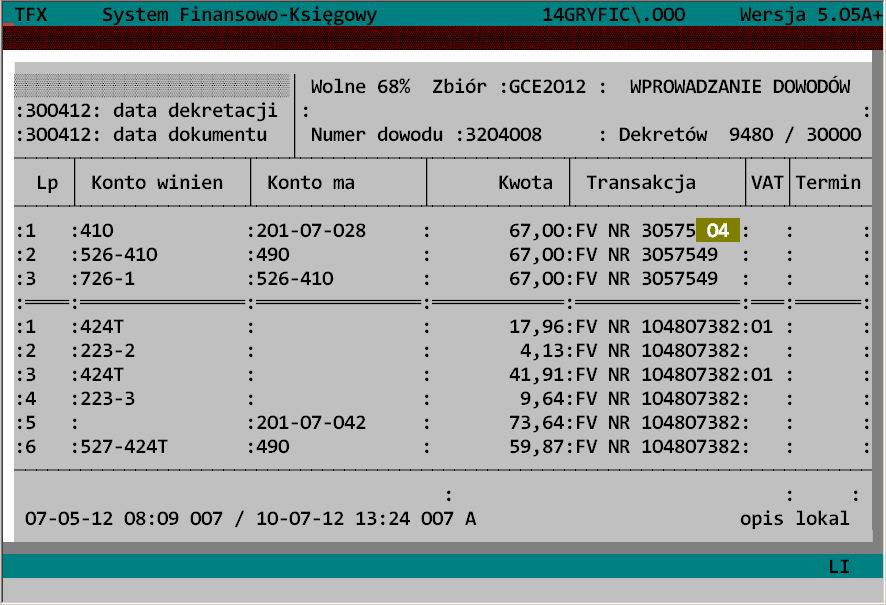Click the Transakcja column header
The width and height of the screenshot is (886, 605).
point(641,183)
